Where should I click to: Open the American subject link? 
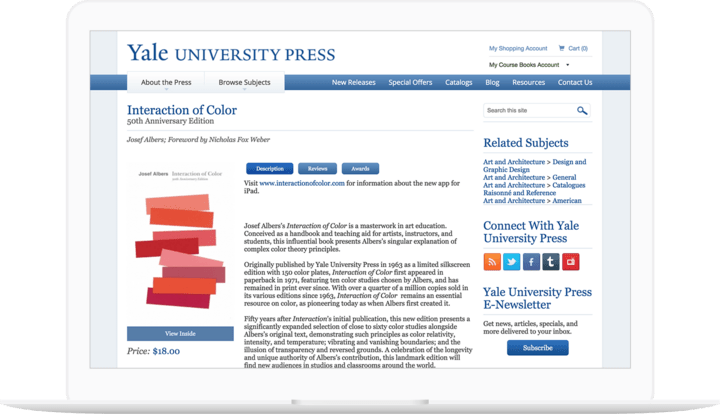click(567, 201)
